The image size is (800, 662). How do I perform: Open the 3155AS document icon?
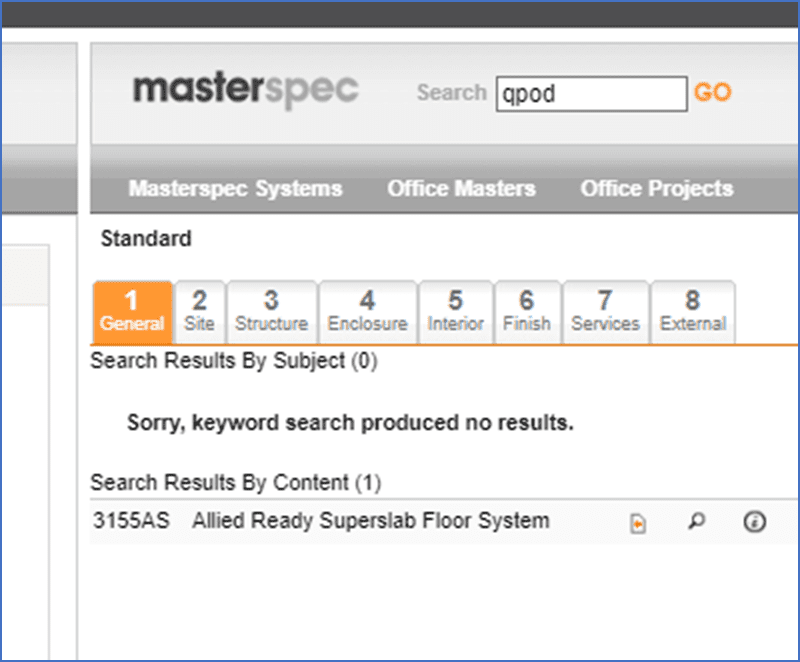[638, 523]
